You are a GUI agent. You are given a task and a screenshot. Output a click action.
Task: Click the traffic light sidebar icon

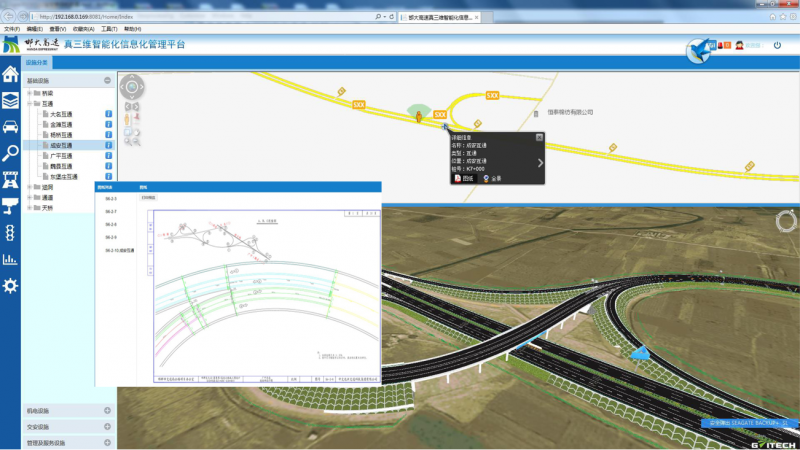point(10,233)
